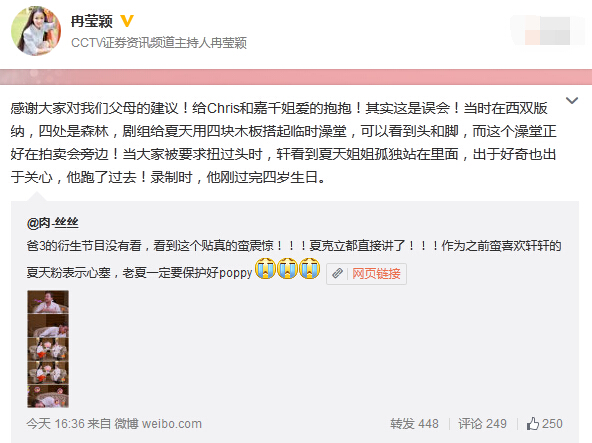
Task: Open the middle image of the attached strip
Action: click(x=48, y=349)
